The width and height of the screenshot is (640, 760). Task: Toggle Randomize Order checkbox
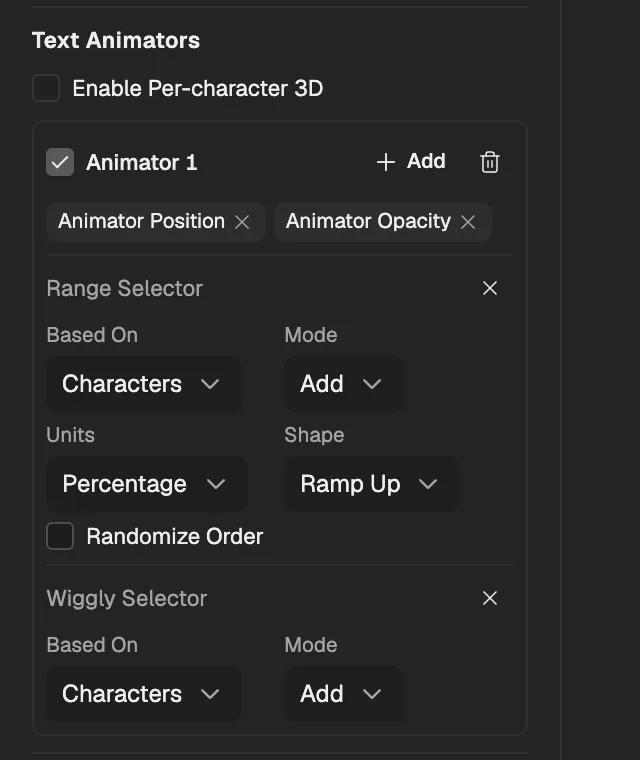60,536
